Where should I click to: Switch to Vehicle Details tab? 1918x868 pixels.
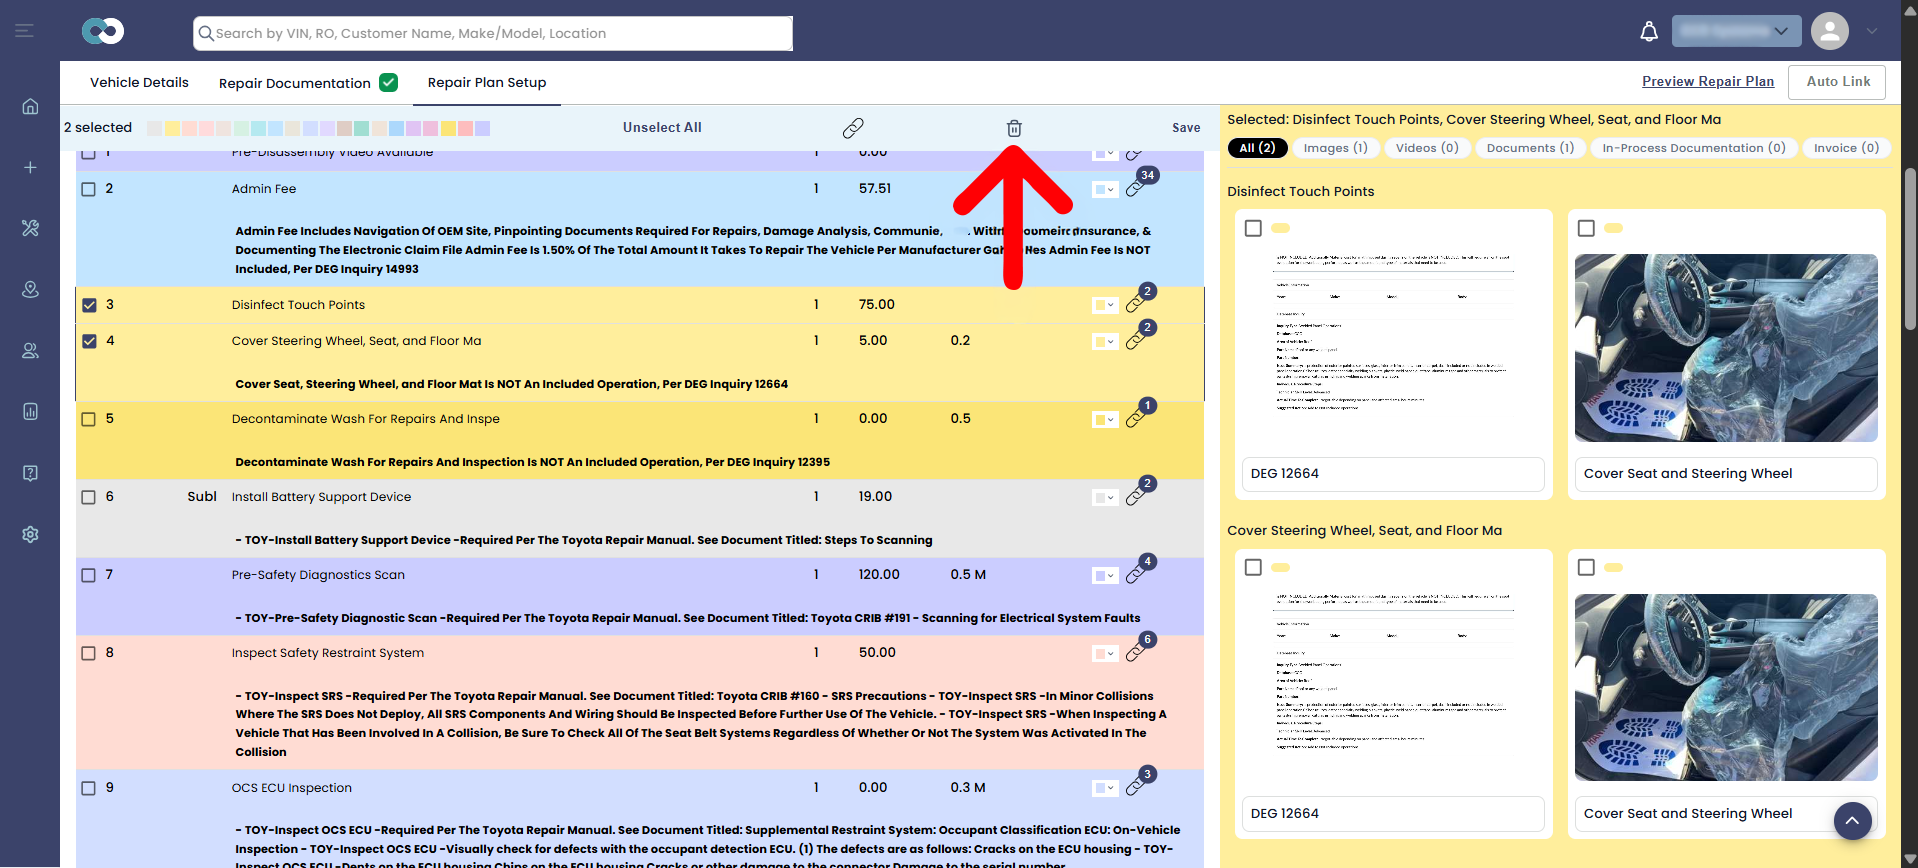click(139, 82)
